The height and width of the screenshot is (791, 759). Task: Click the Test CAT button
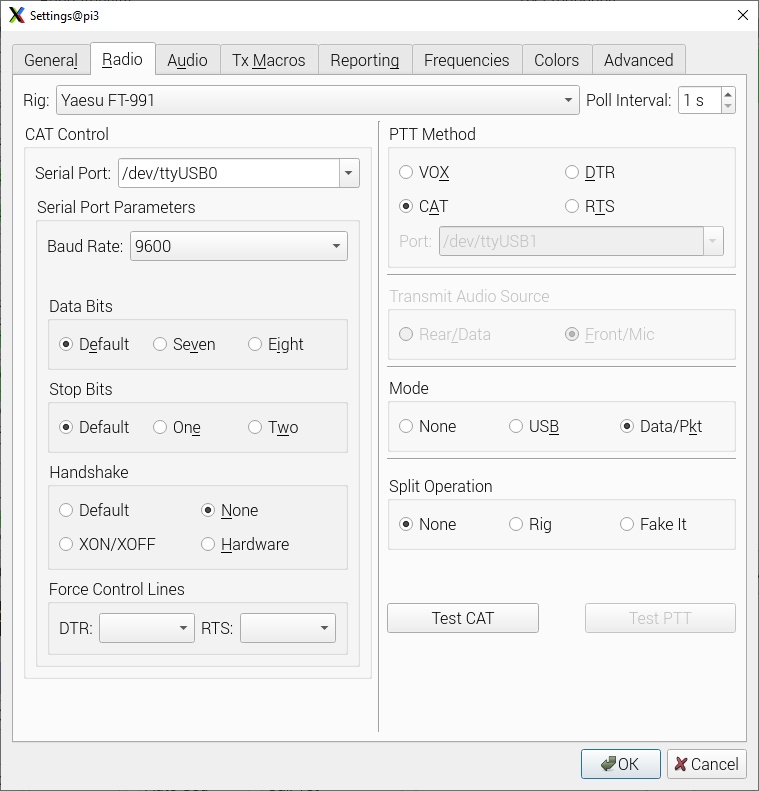(x=463, y=618)
